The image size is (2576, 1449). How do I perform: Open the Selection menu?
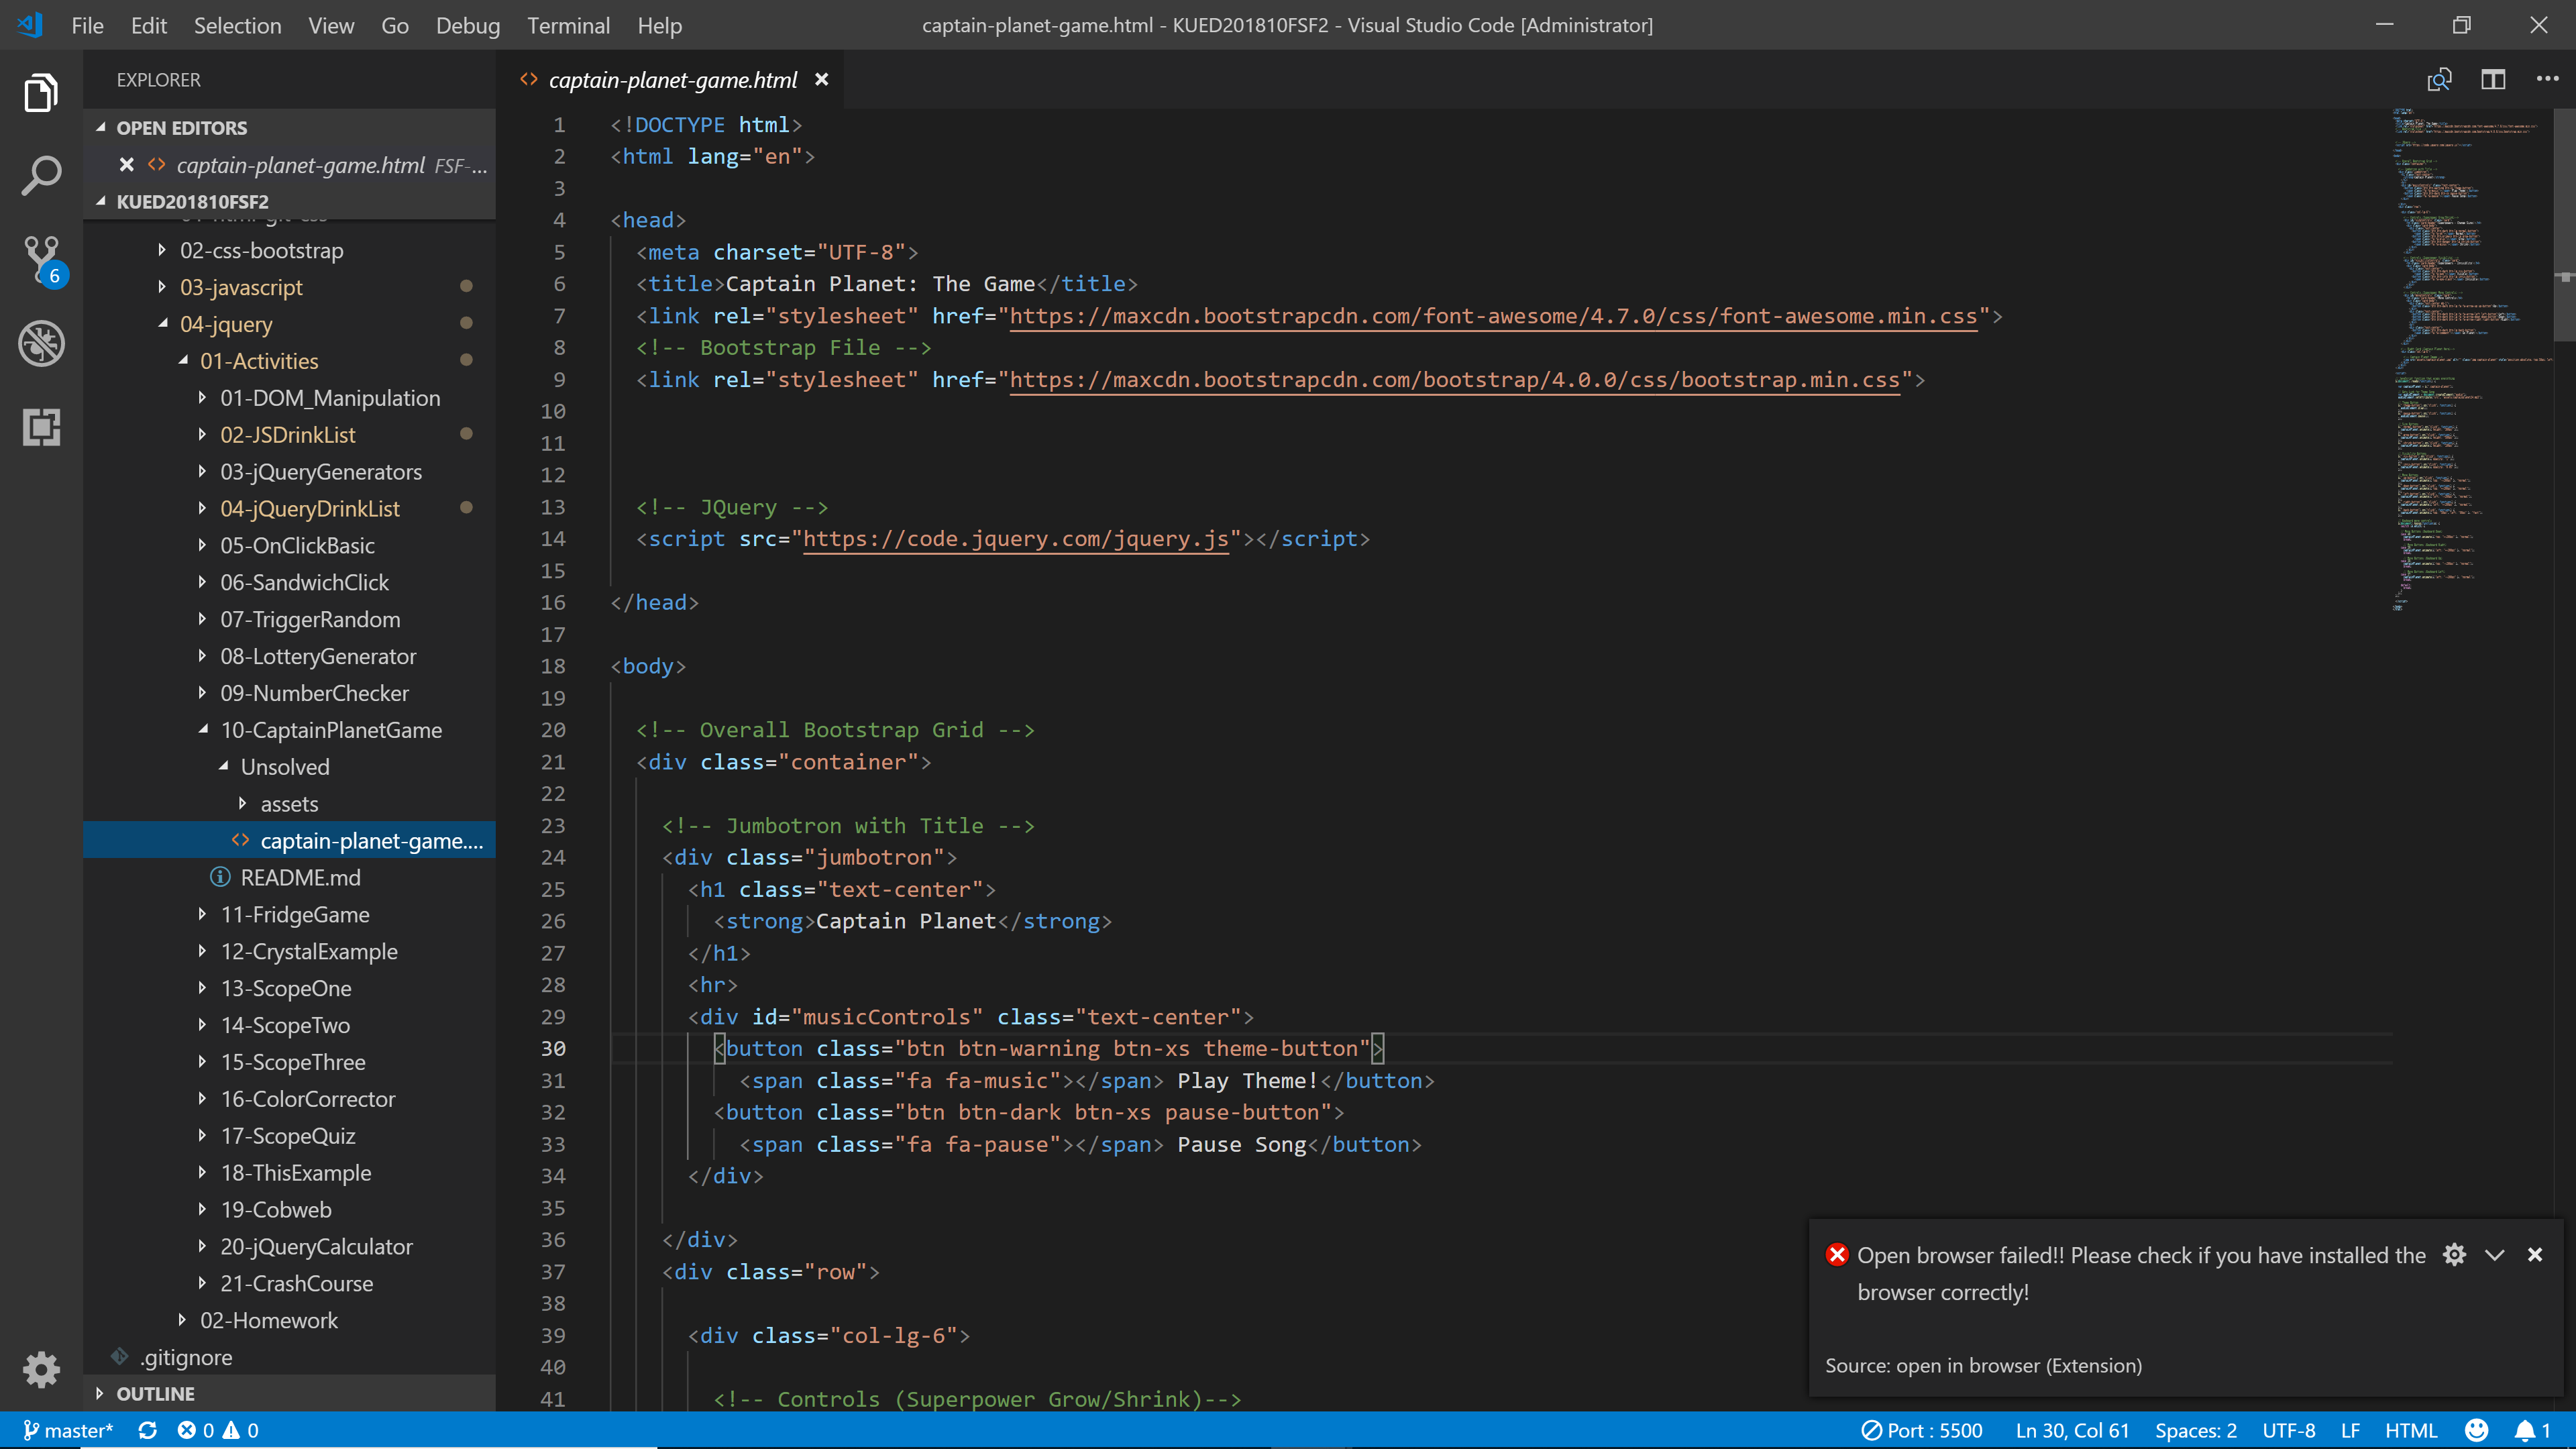[237, 26]
